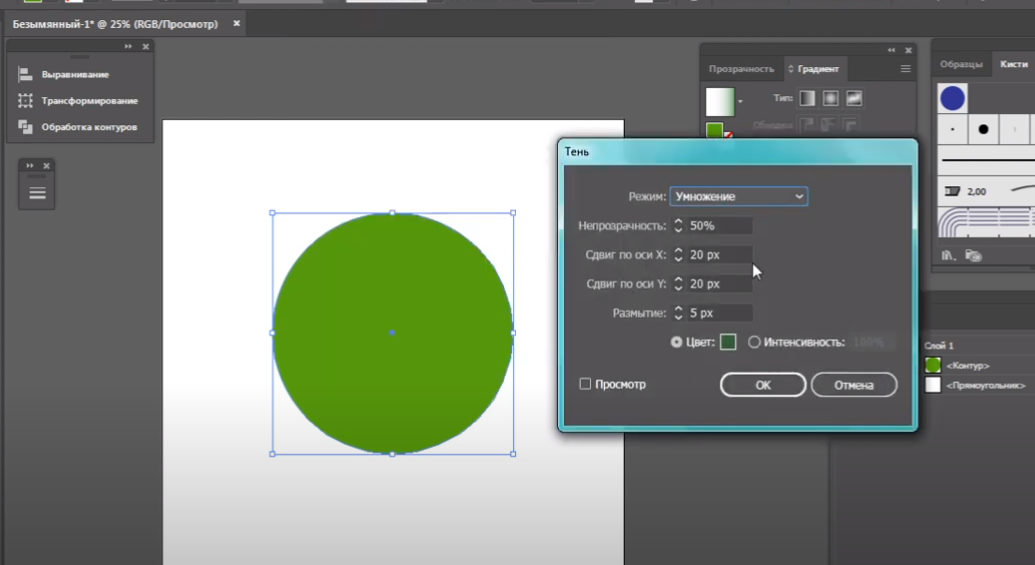Switch to the Прозрачность tab
The width and height of the screenshot is (1035, 565).
pos(741,69)
